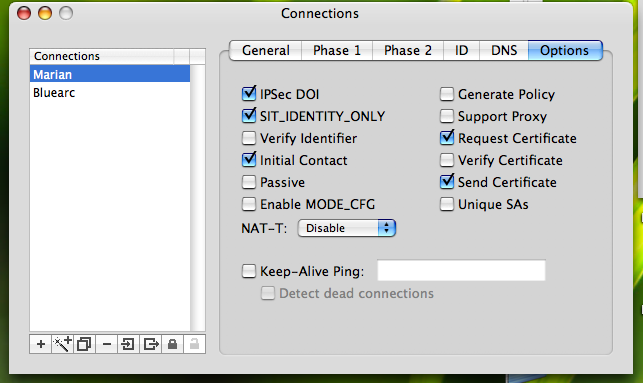Remove connection with minus icon

pos(107,344)
